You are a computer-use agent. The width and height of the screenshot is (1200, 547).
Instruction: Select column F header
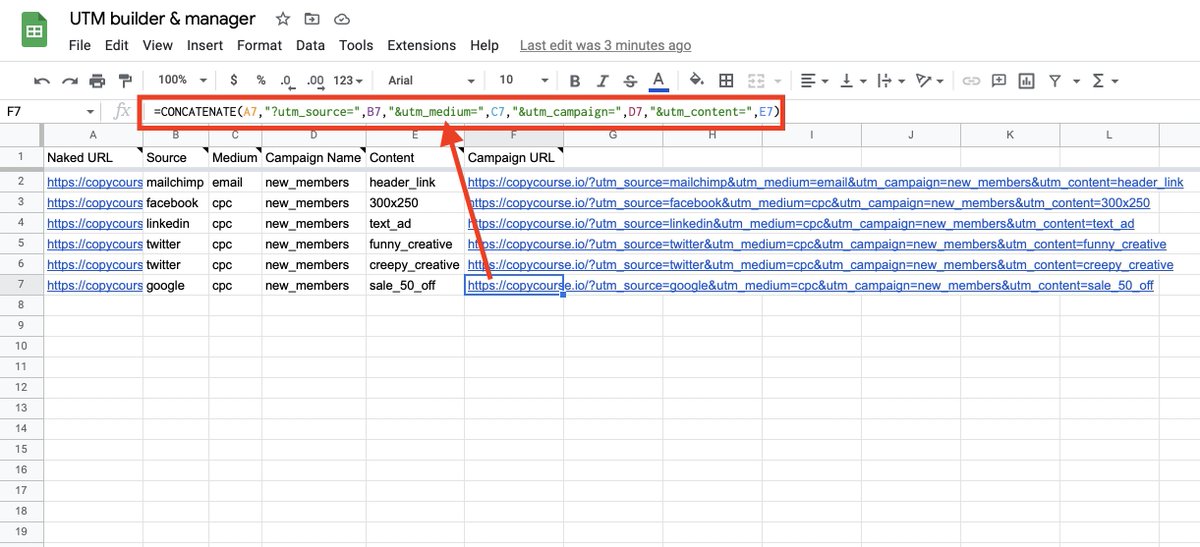click(x=514, y=134)
